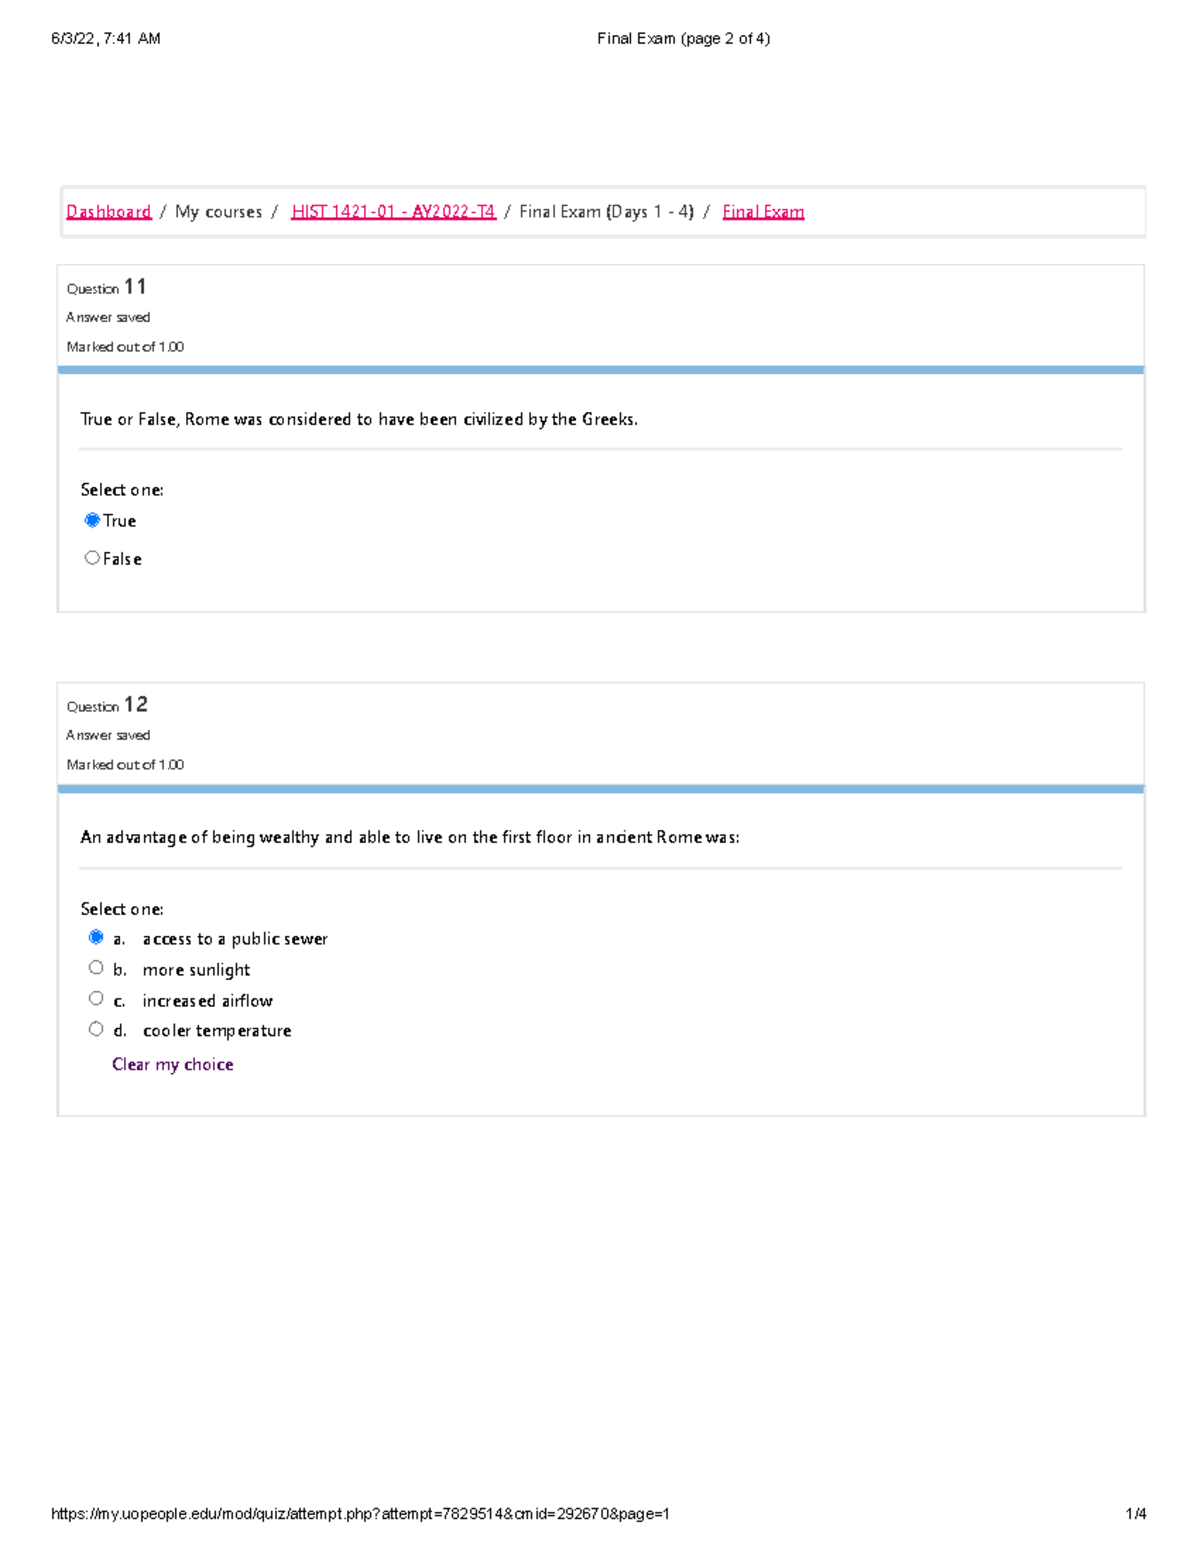Click the Question 11 heading
1200x1553 pixels.
tap(107, 288)
